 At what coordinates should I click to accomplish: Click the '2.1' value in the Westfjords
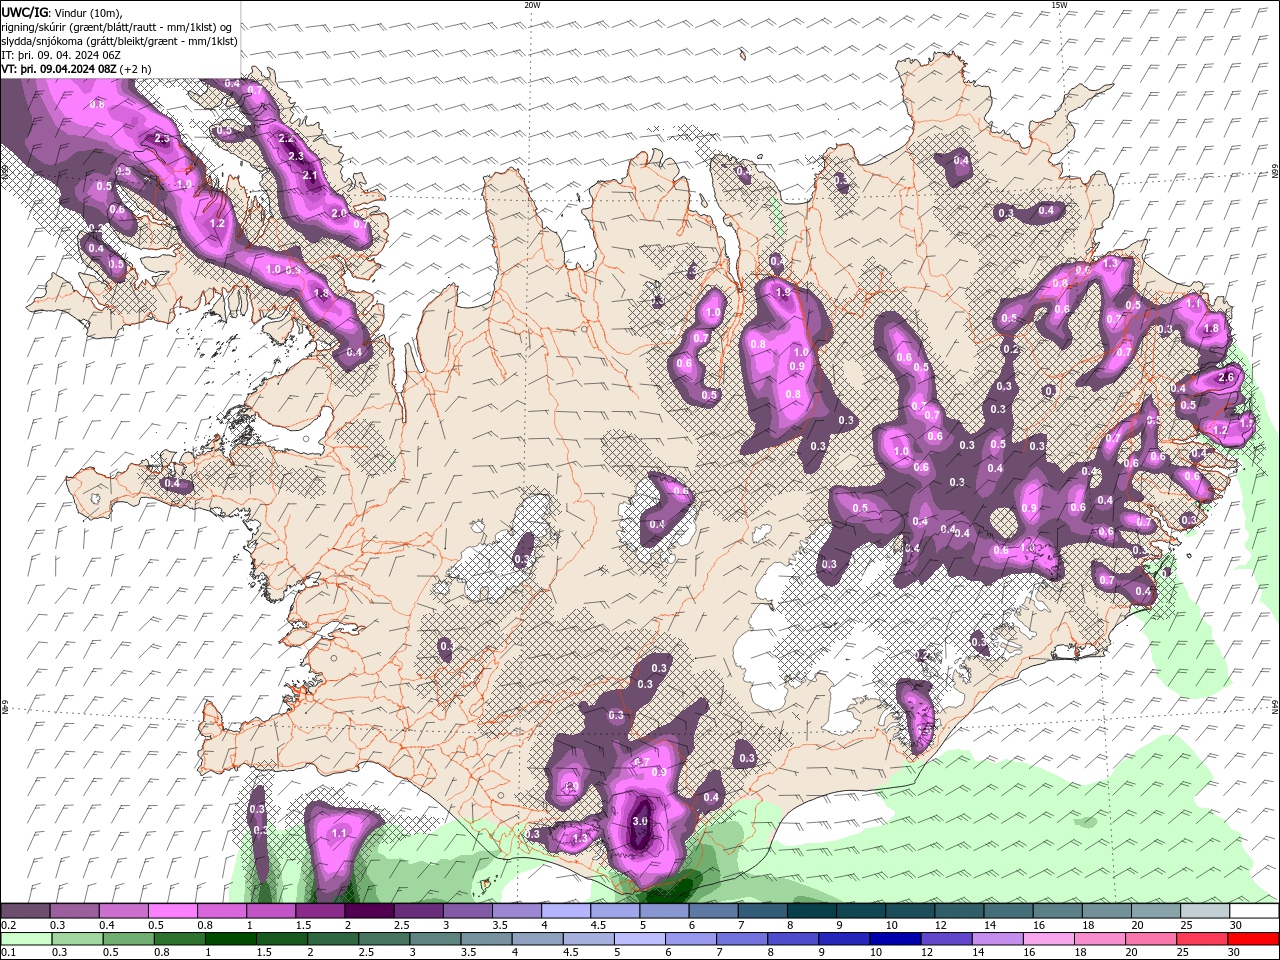[x=309, y=176]
